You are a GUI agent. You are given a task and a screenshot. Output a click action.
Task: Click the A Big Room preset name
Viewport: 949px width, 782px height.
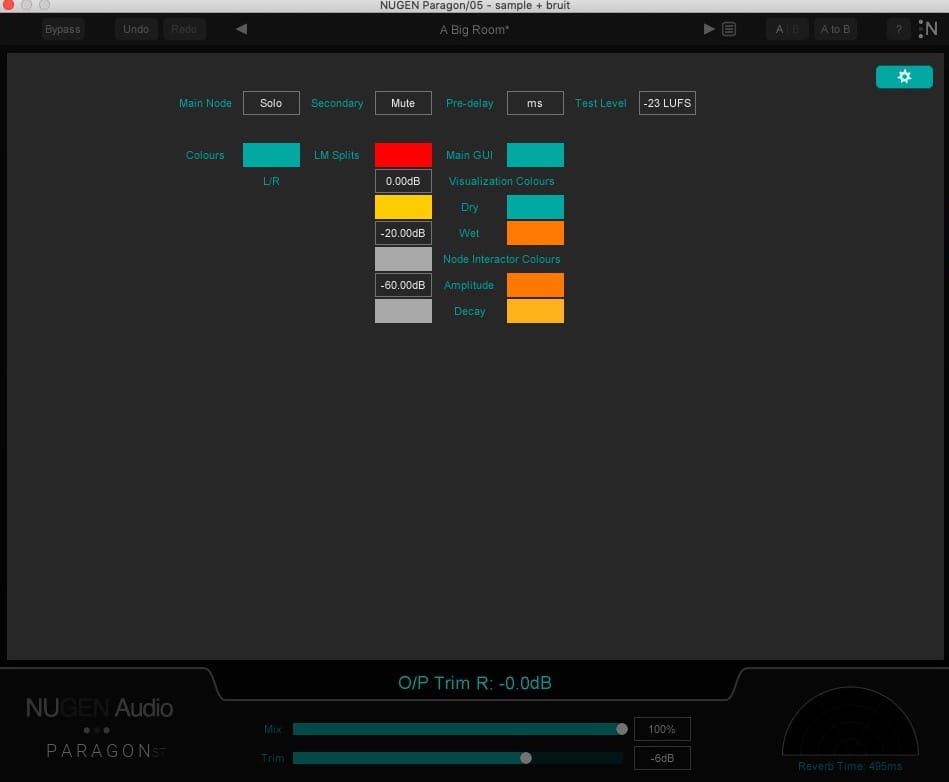(x=474, y=30)
